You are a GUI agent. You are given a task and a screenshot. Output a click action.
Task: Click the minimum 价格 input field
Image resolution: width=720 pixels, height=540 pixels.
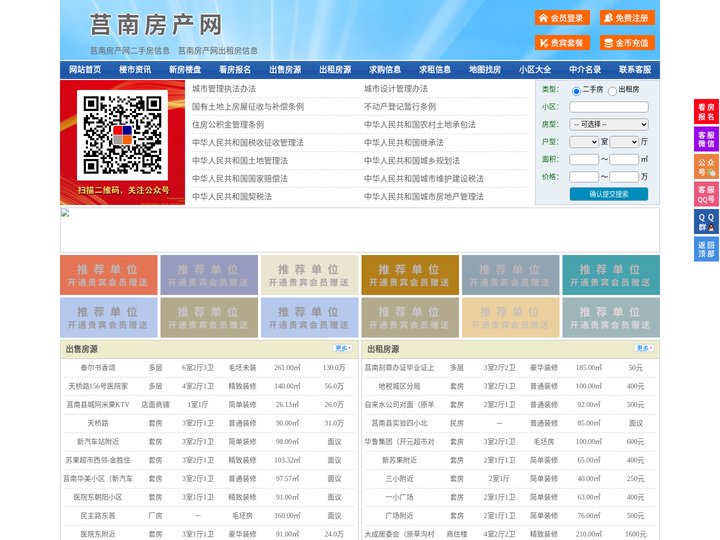coord(584,177)
